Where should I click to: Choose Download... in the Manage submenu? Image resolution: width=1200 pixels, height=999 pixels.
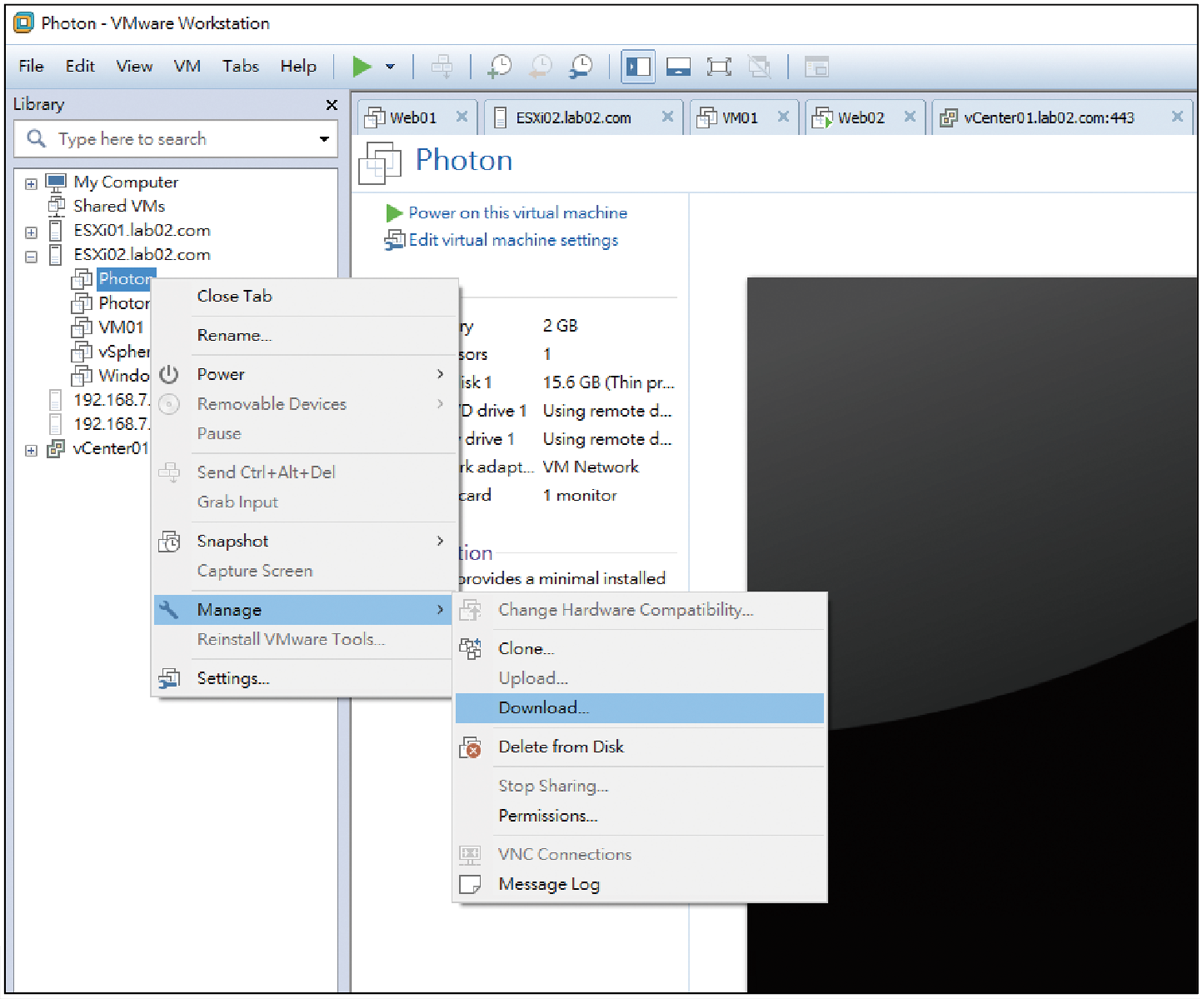point(640,708)
